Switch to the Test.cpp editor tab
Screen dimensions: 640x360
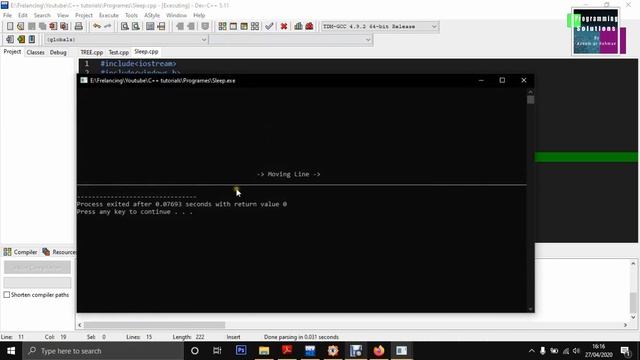pyautogui.click(x=118, y=52)
